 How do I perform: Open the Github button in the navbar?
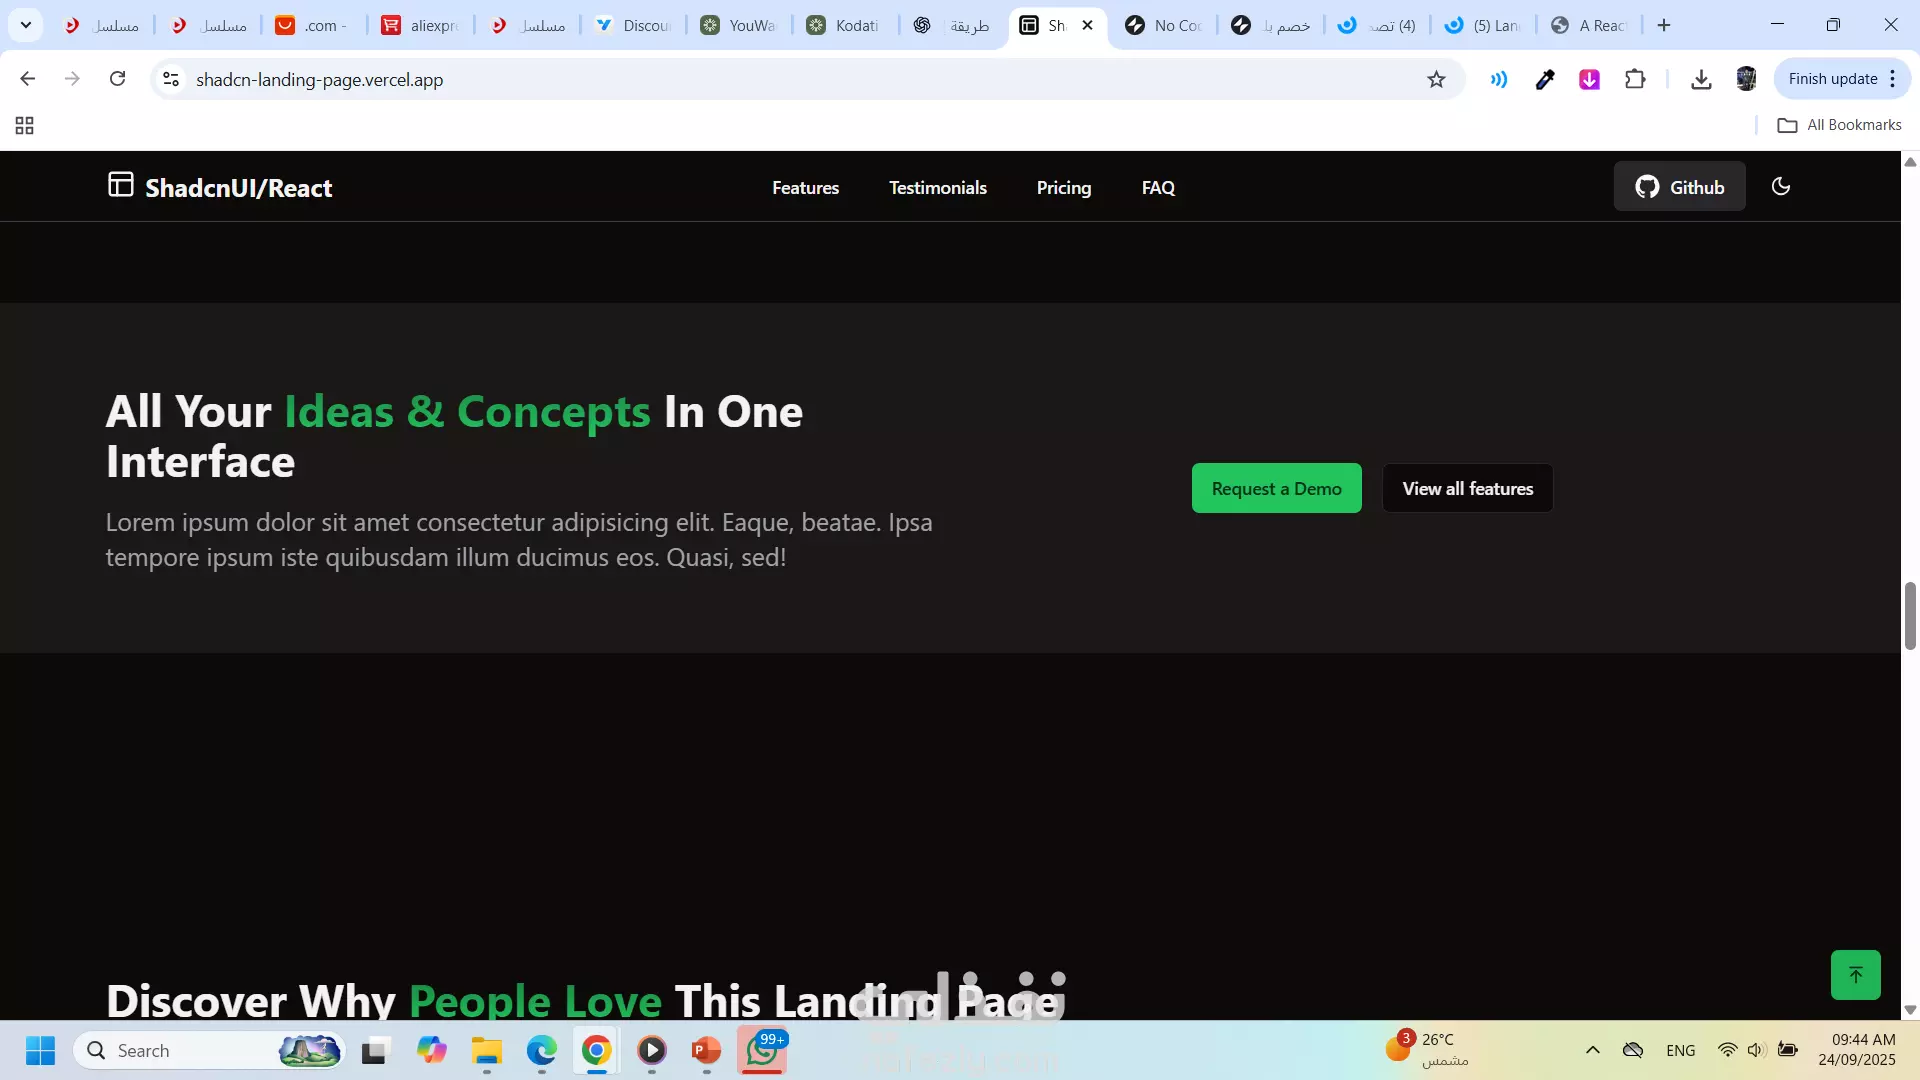1679,187
